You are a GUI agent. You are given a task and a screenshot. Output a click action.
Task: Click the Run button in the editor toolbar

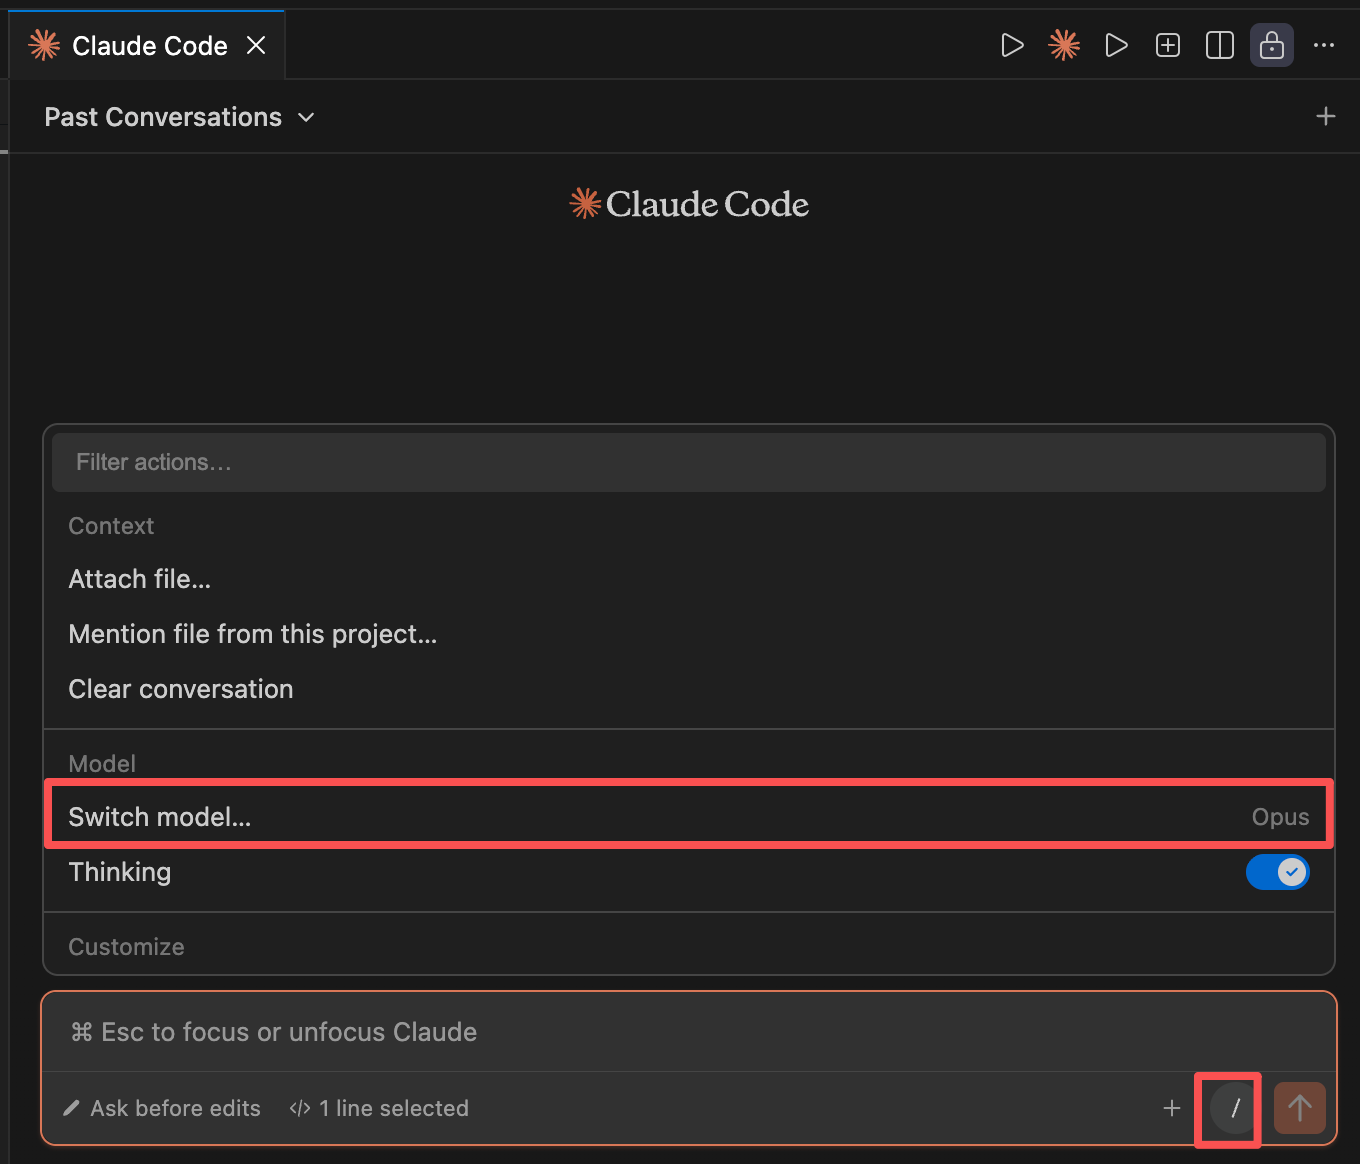pos(1012,44)
